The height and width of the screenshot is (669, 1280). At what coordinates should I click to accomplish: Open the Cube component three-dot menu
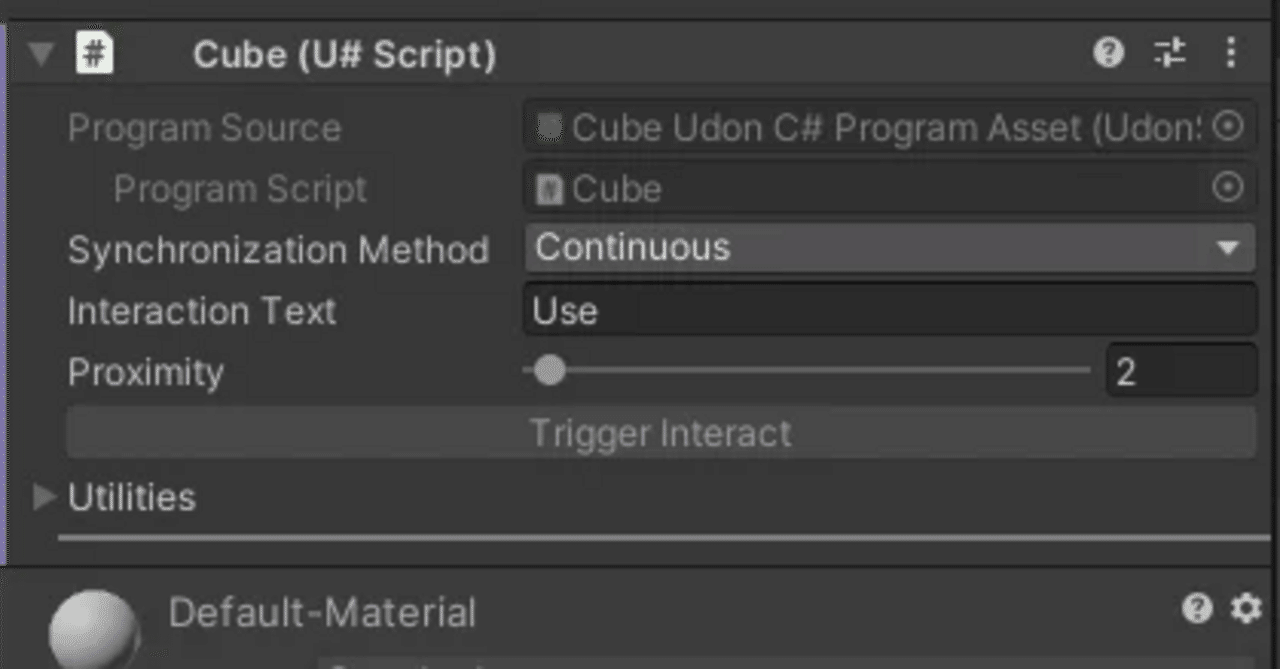click(1231, 53)
